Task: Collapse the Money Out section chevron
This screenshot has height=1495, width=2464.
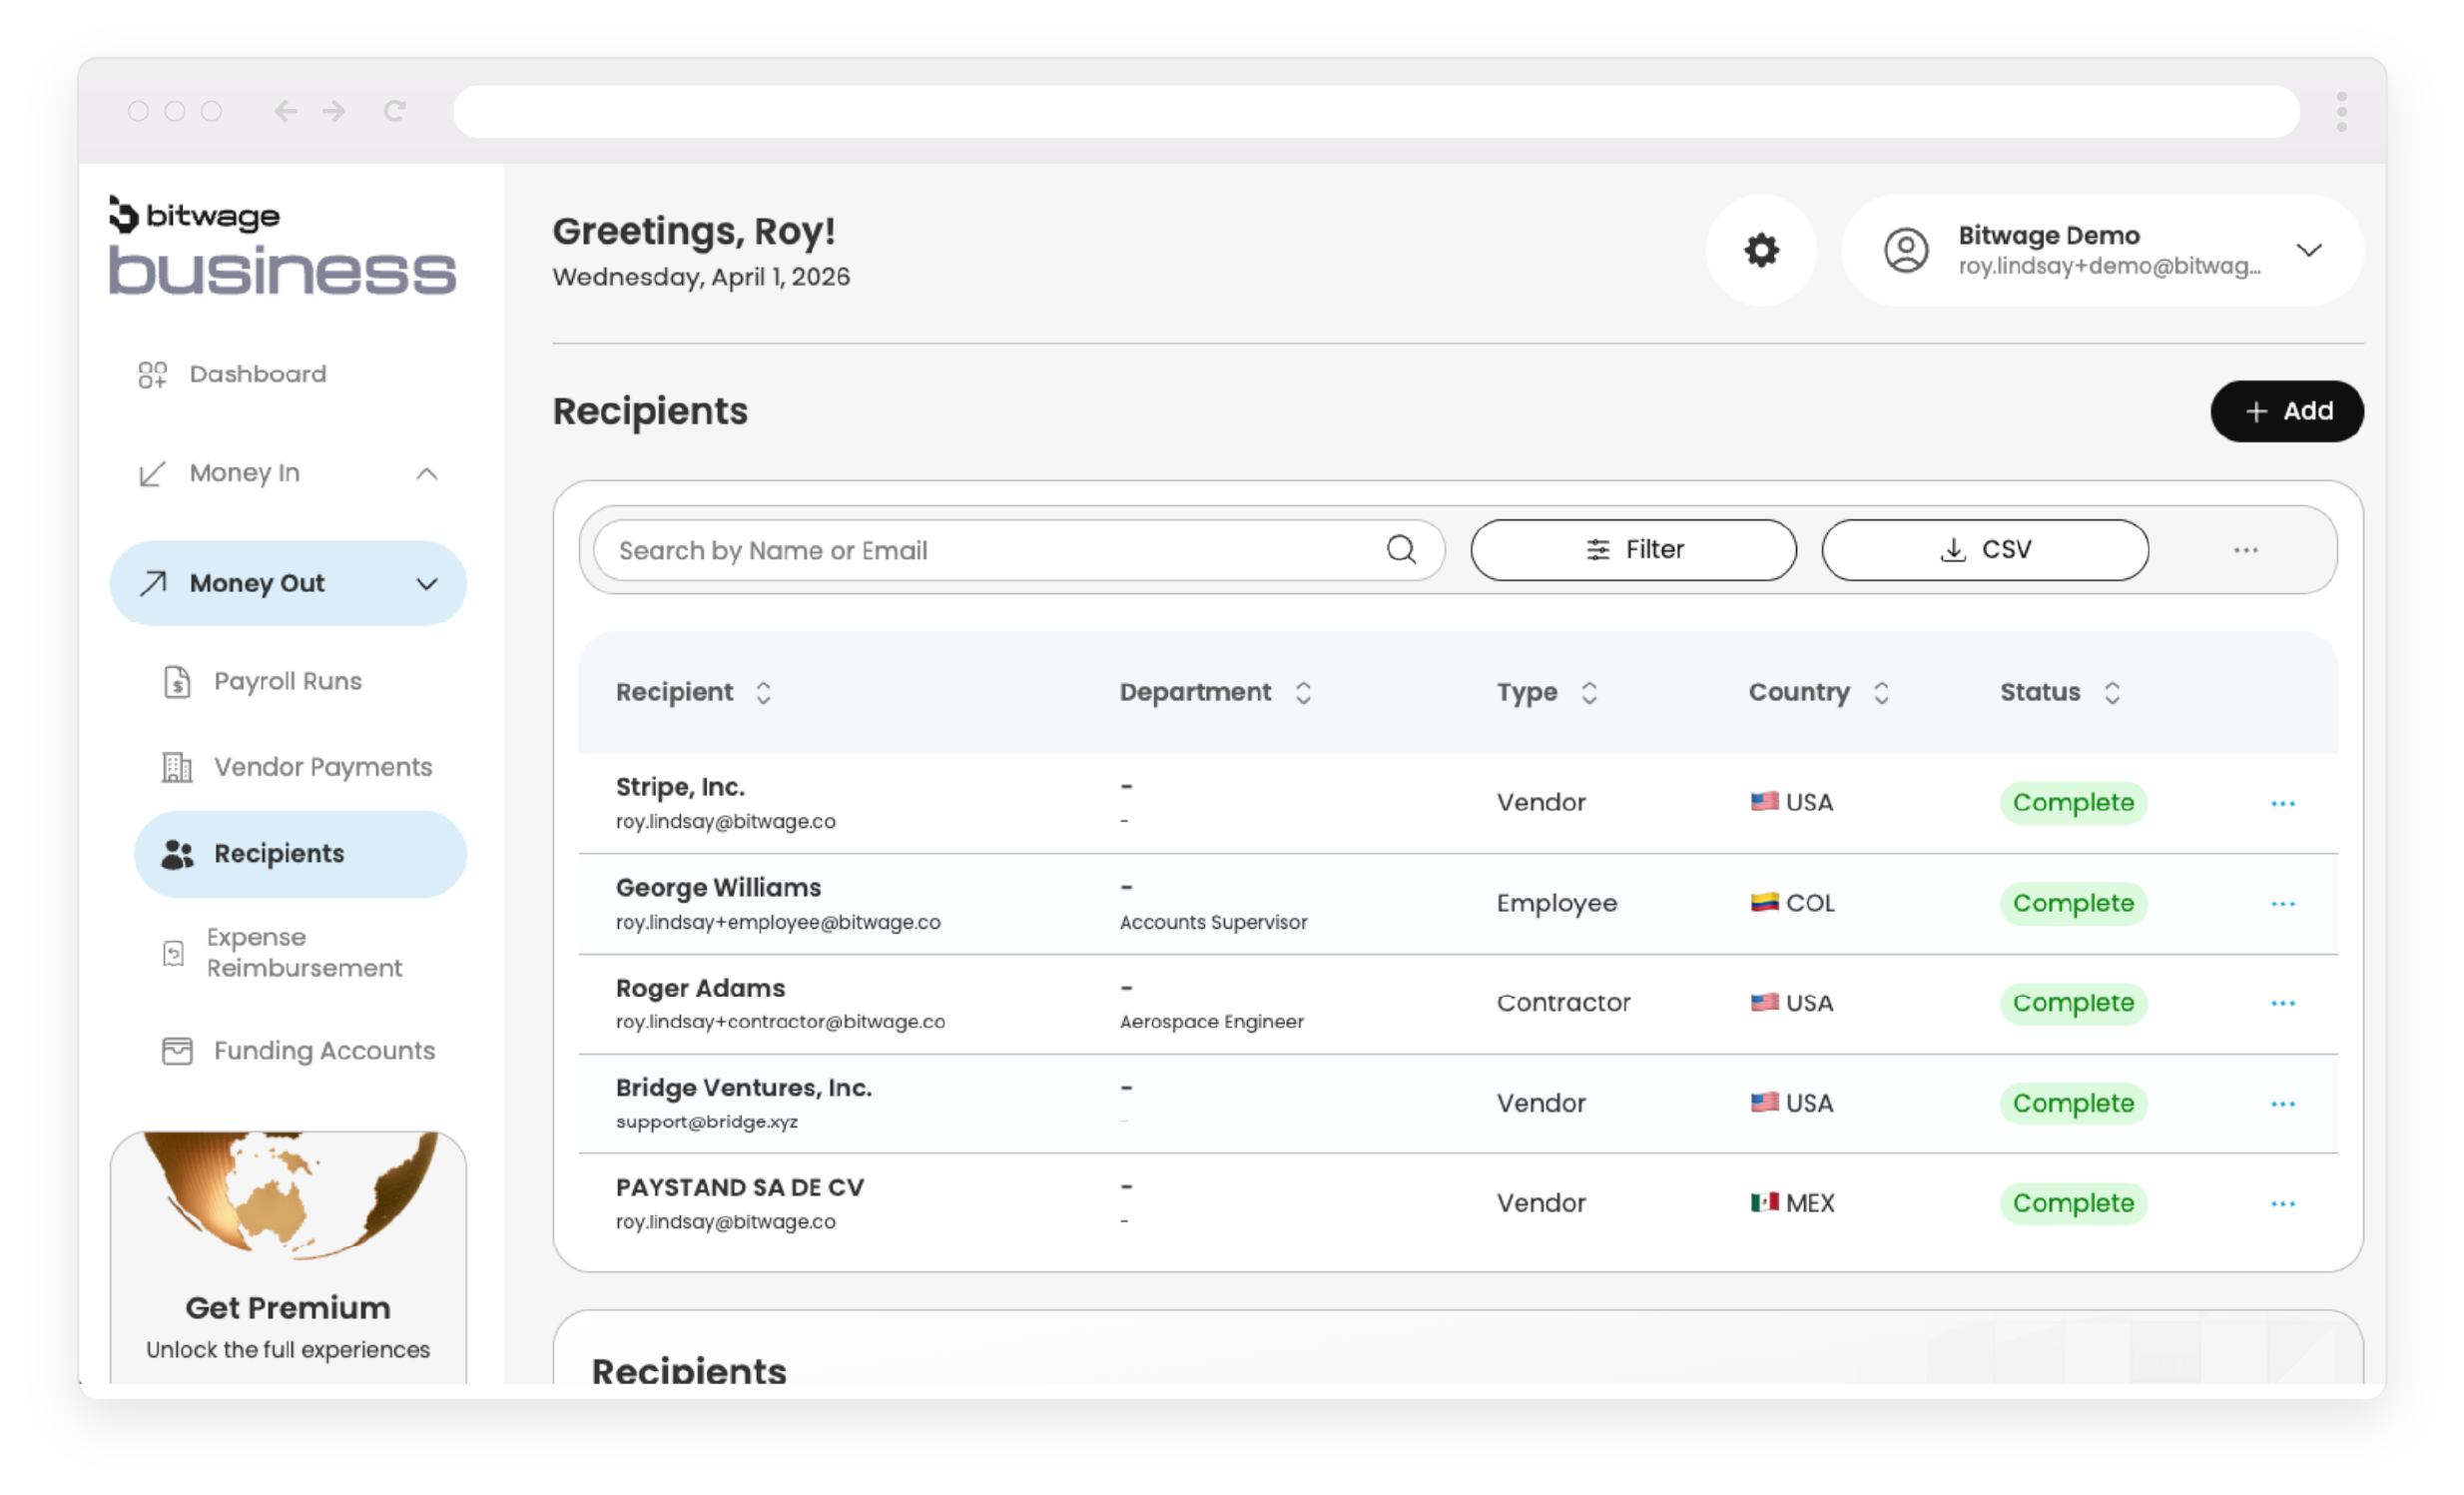Action: [x=427, y=584]
